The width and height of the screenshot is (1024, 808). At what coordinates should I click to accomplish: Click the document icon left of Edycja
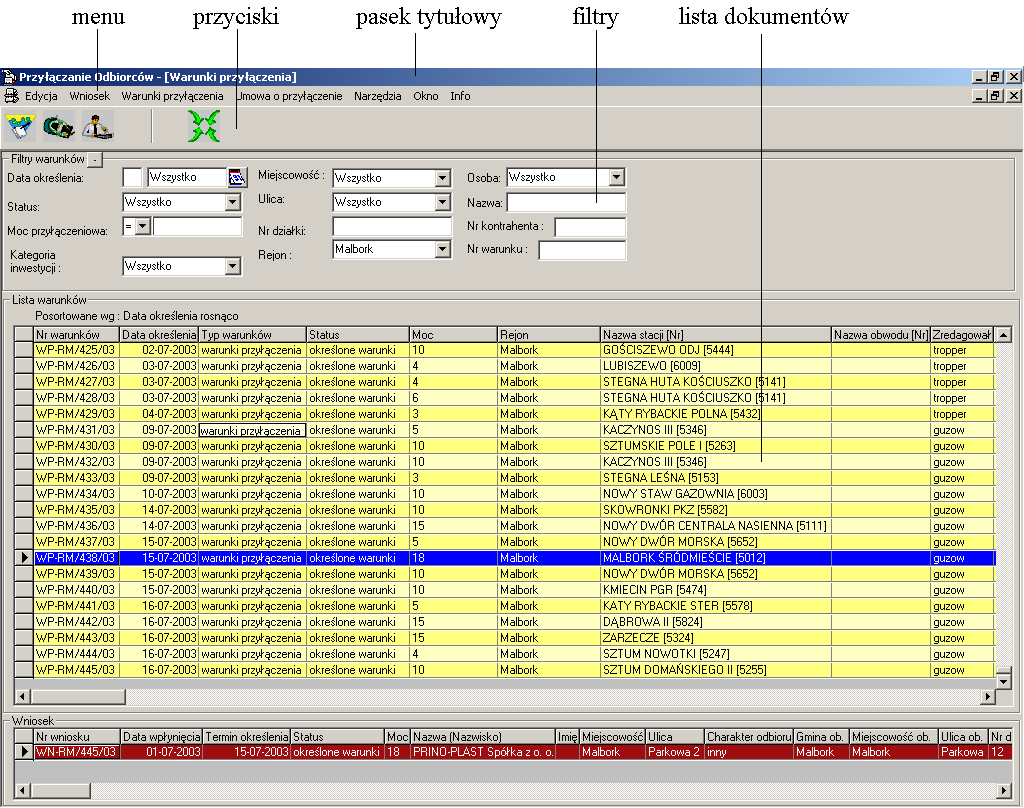[x=11, y=96]
